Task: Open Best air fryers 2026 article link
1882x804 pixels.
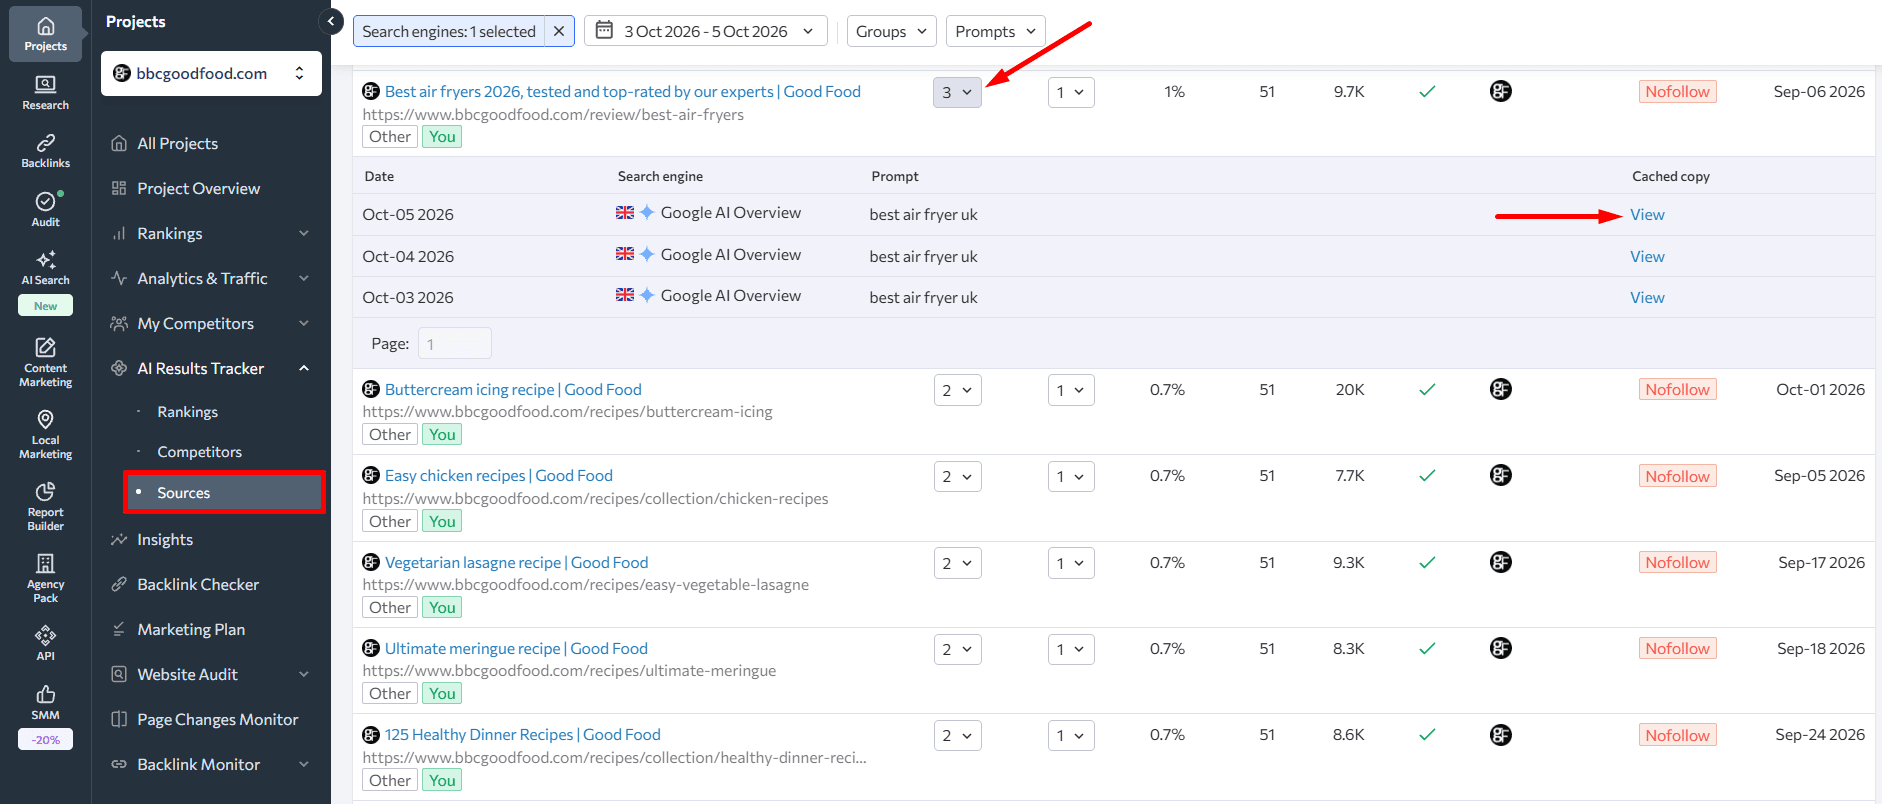Action: tap(622, 91)
